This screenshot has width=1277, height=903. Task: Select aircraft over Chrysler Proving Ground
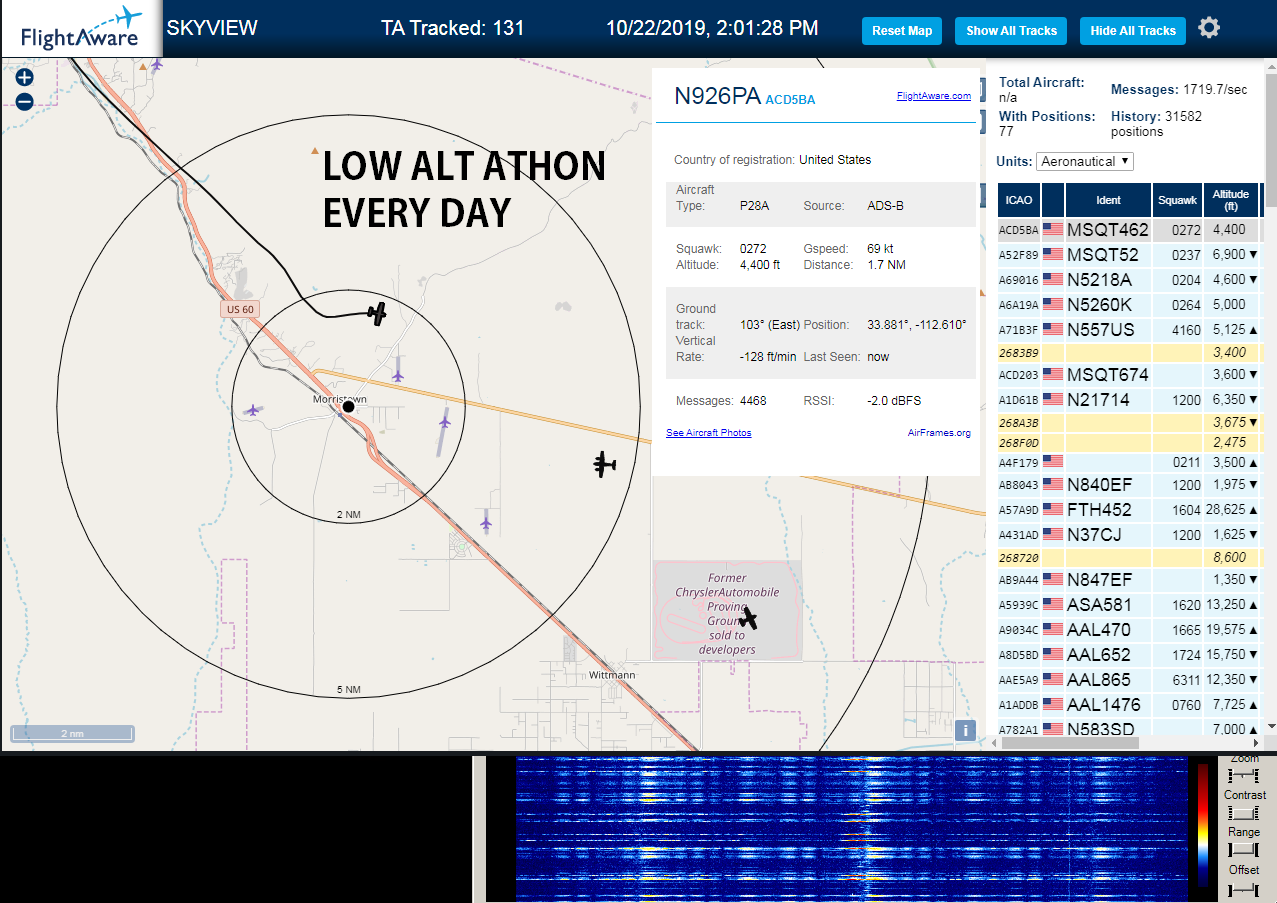(747, 618)
